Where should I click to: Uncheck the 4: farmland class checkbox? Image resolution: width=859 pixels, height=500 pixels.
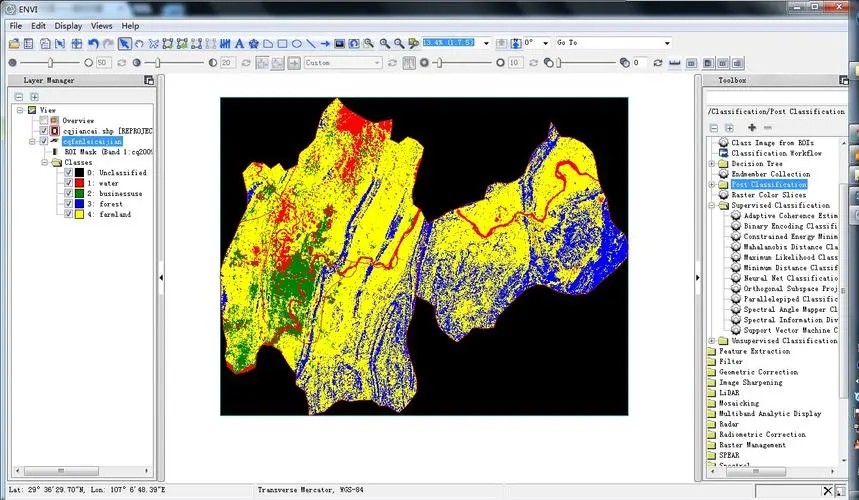coord(68,214)
